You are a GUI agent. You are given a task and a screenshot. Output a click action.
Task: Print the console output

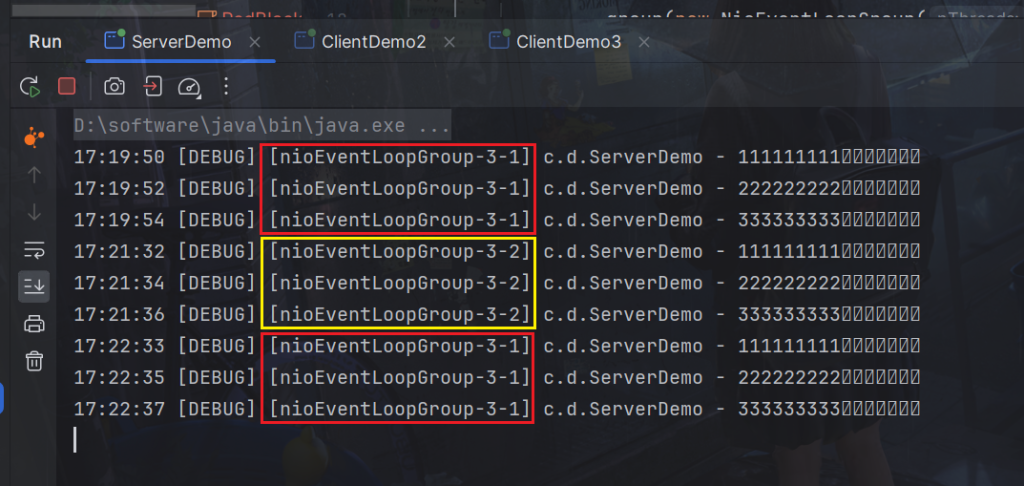pos(34,323)
